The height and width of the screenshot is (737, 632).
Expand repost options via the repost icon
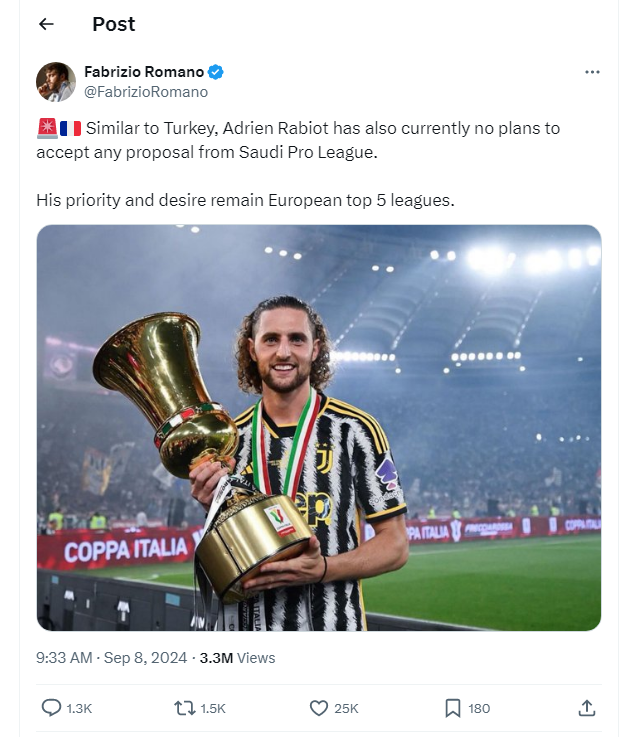click(x=184, y=708)
